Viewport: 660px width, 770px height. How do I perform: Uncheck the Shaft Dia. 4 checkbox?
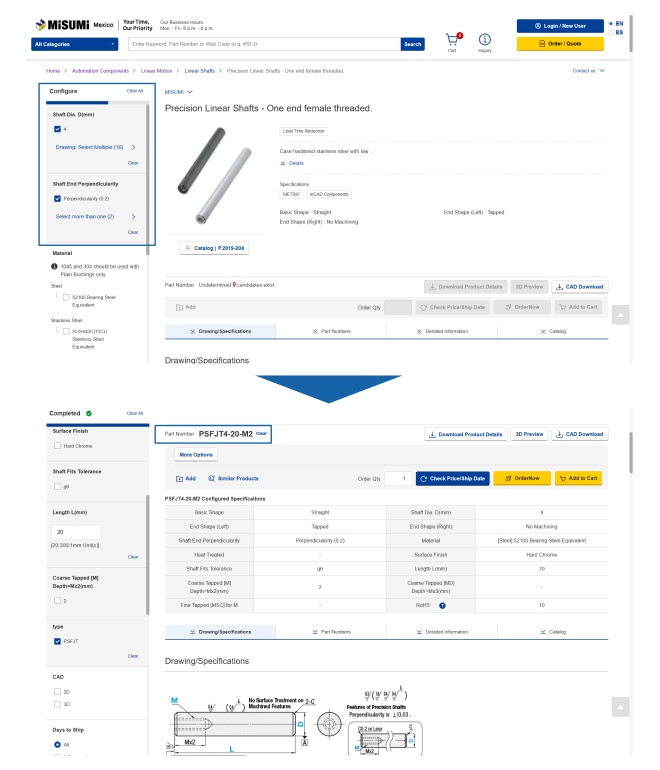tap(58, 129)
